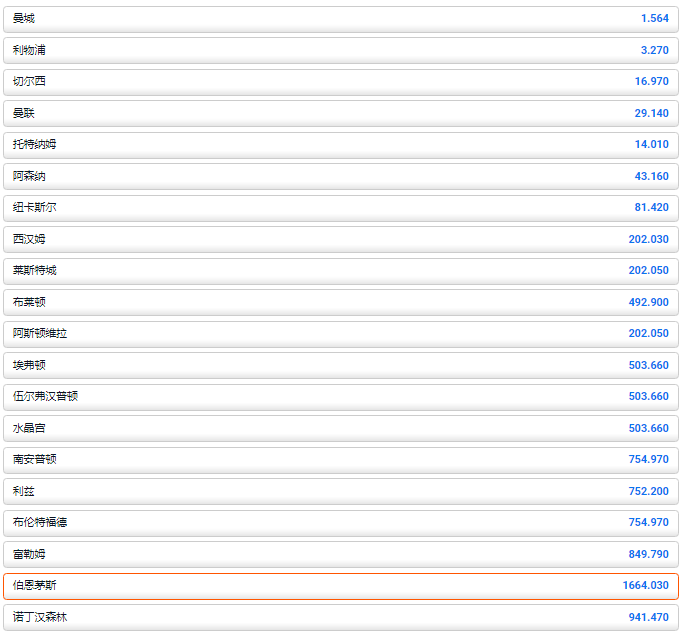Select the 托特纳姆 team name
This screenshot has width=687, height=639.
35,144
